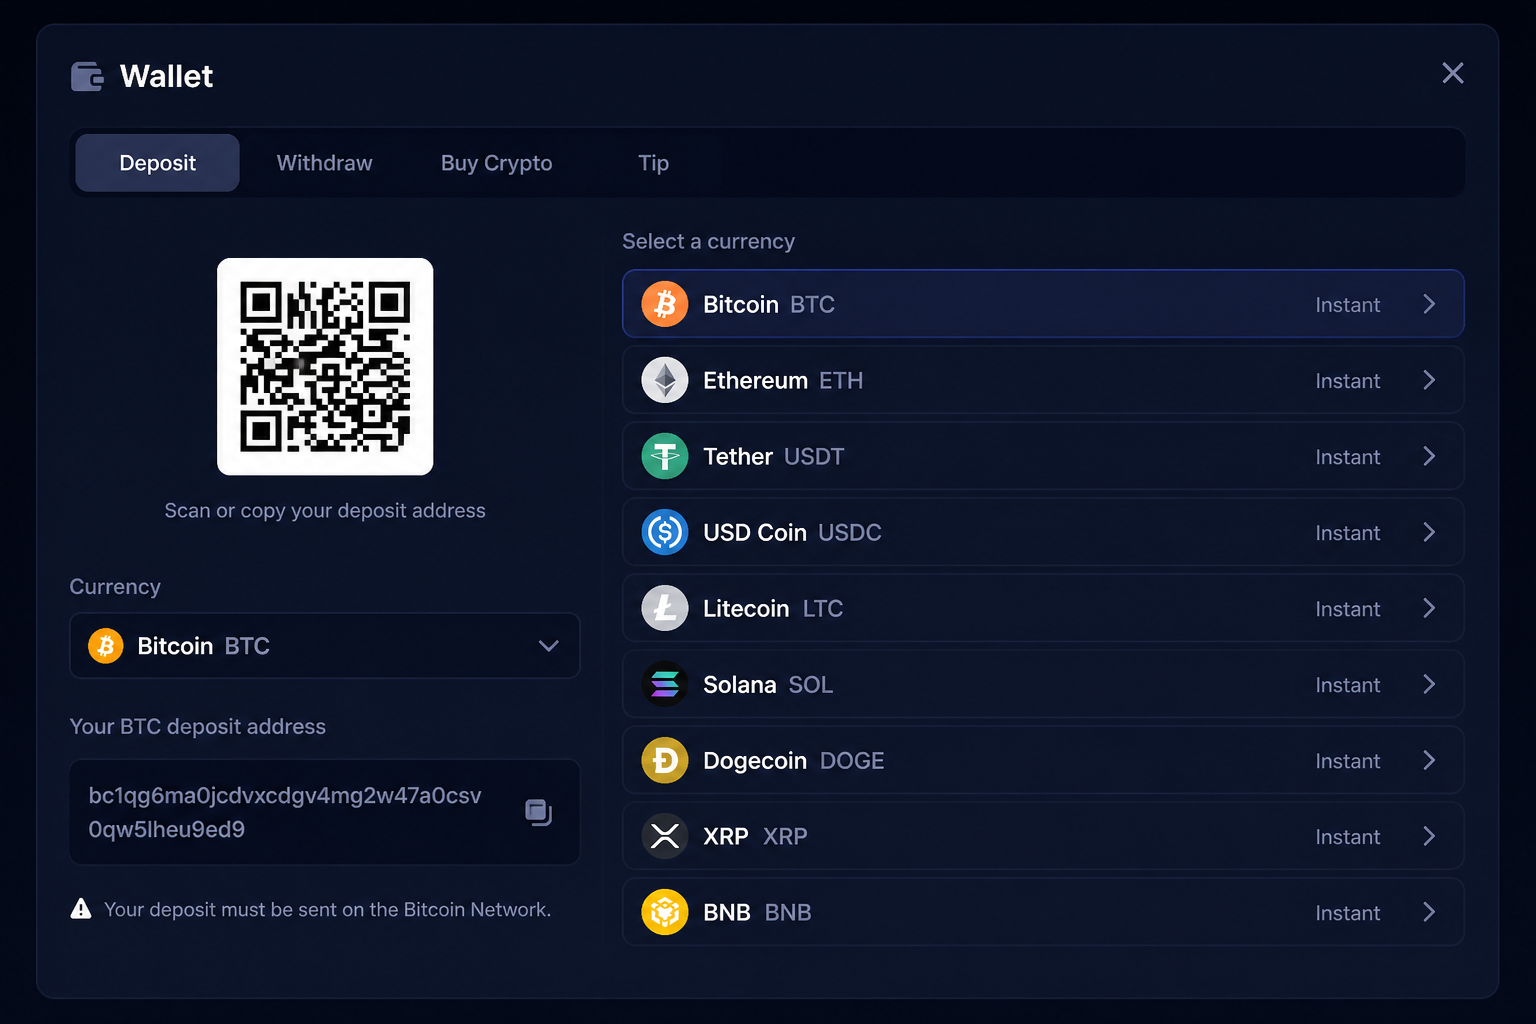Select Solana SOL currency
1536x1024 pixels.
coord(1043,684)
